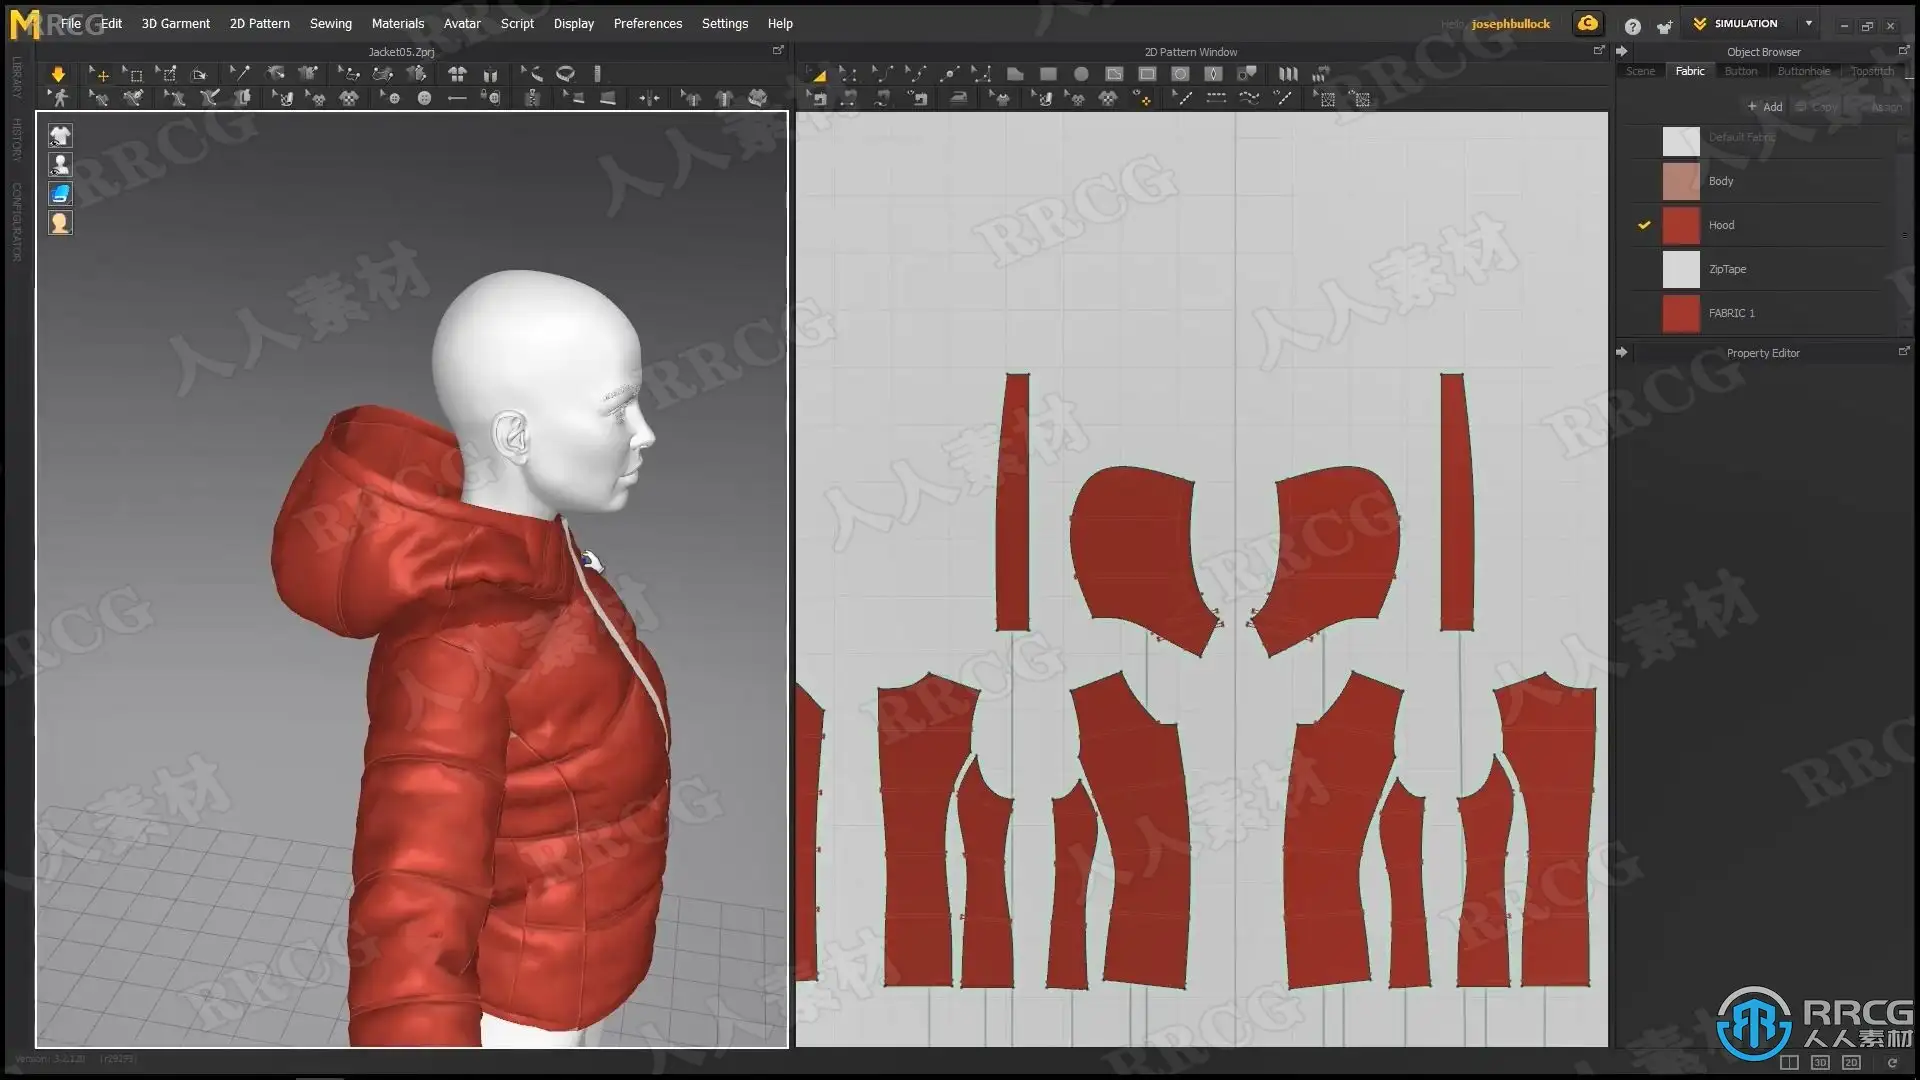Open the SIMULATION mode dropdown arrow
Image resolution: width=1920 pixels, height=1080 pixels.
point(1808,23)
